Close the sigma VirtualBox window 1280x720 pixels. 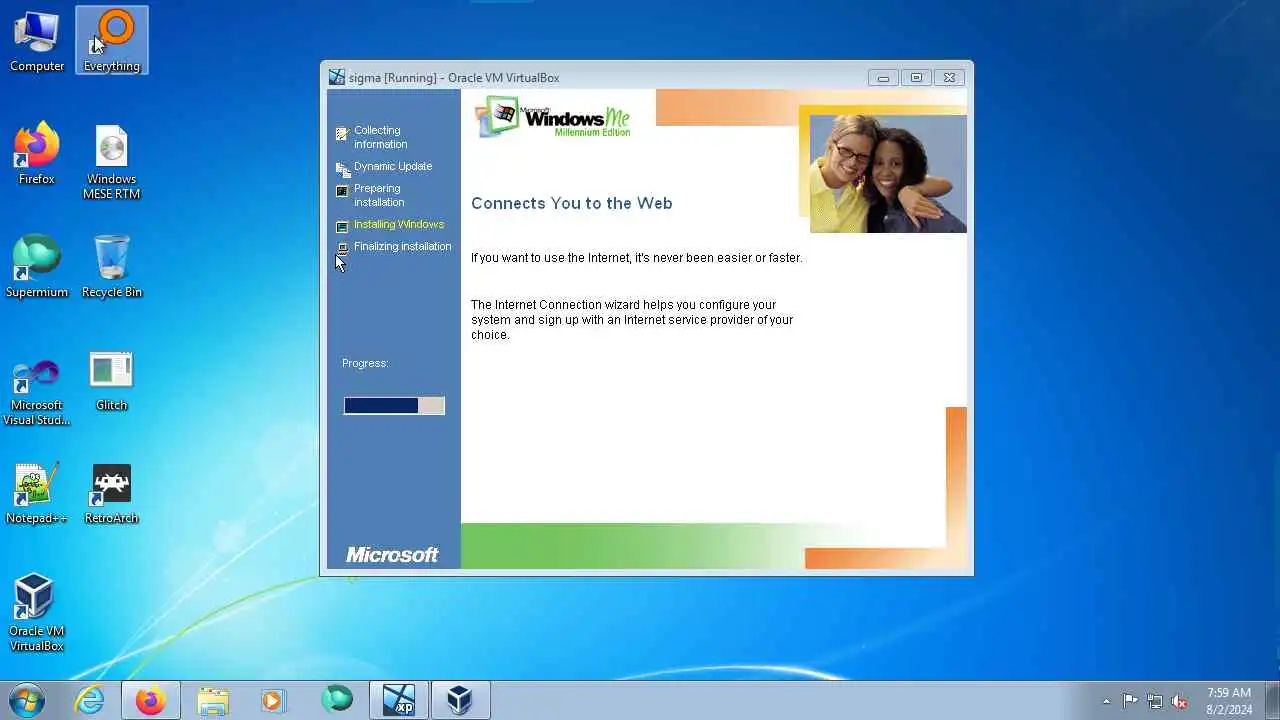click(949, 77)
